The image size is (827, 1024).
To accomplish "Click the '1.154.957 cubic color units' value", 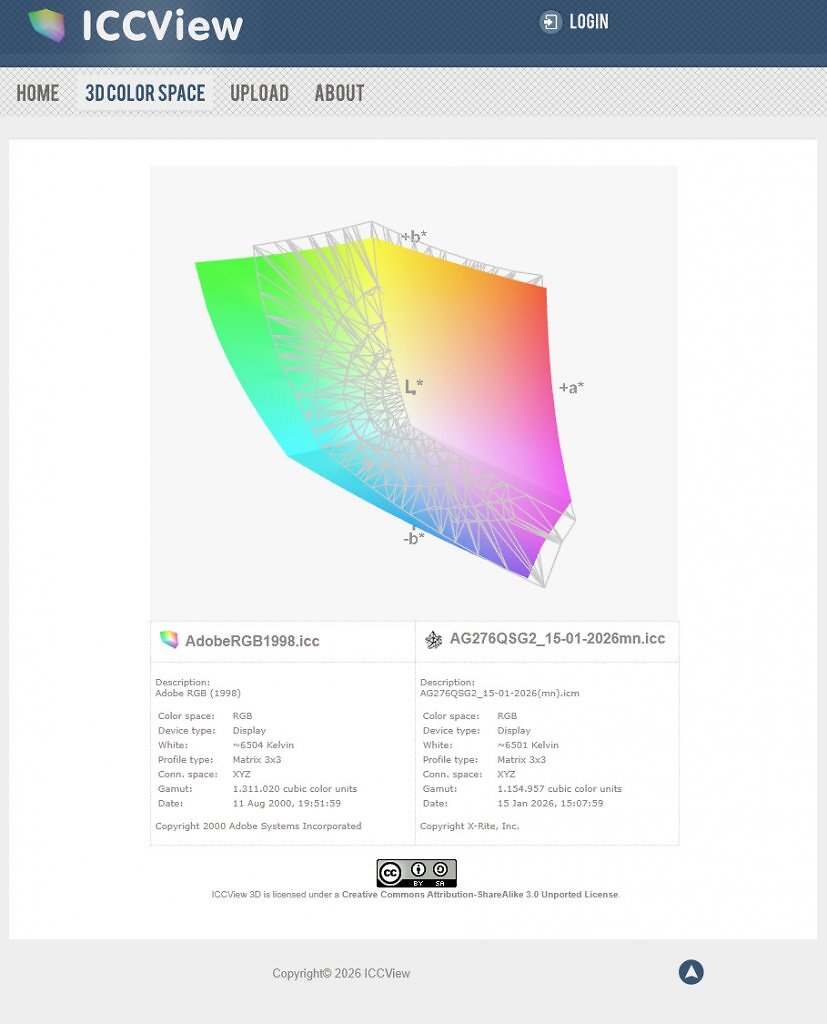I will tap(559, 789).
